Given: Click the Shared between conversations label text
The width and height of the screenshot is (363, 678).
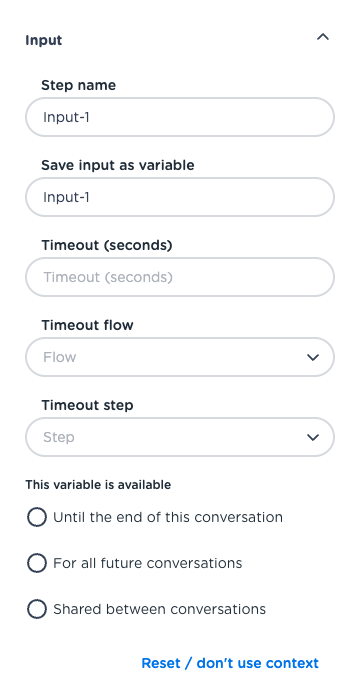Looking at the screenshot, I should [159, 609].
